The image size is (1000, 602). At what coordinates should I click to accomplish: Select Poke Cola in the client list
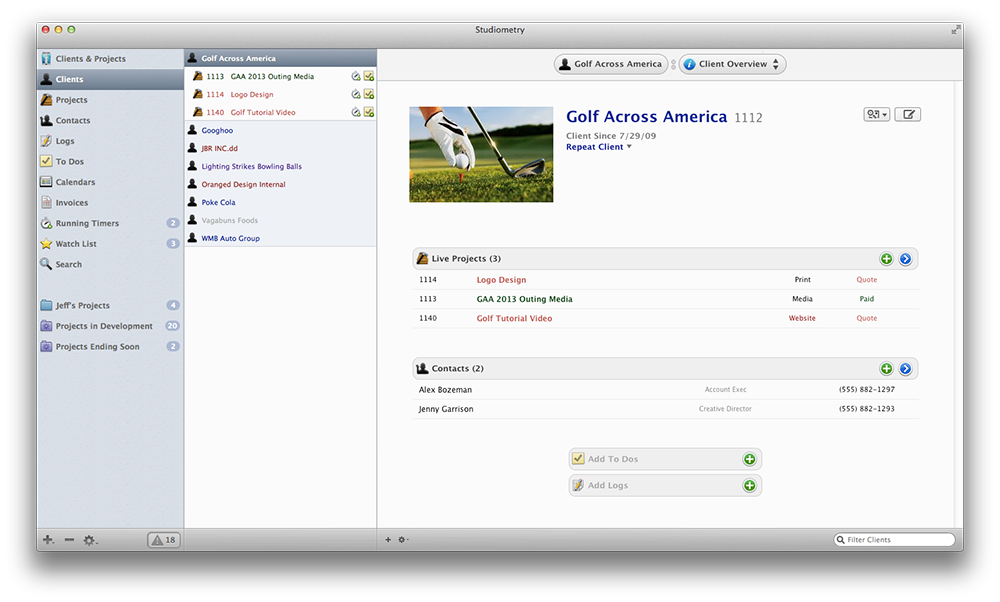(x=218, y=202)
